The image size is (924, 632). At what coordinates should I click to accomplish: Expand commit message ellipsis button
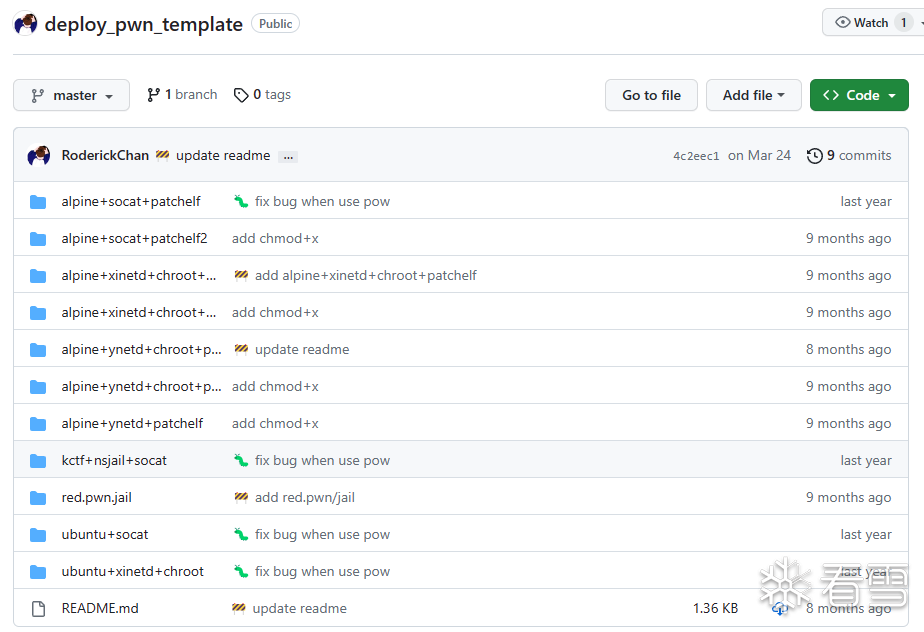[288, 157]
